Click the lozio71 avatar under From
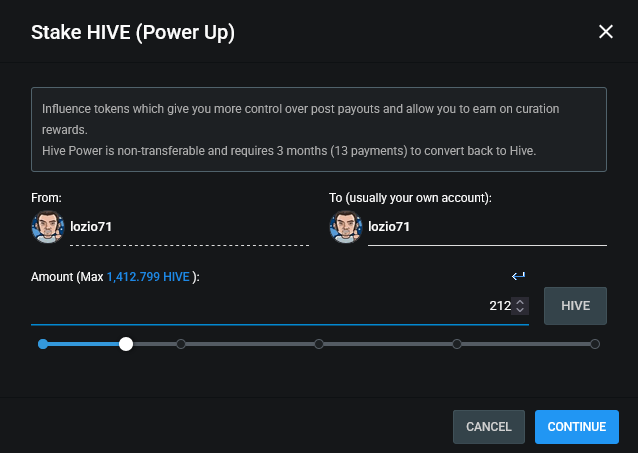638x453 pixels. (48, 227)
